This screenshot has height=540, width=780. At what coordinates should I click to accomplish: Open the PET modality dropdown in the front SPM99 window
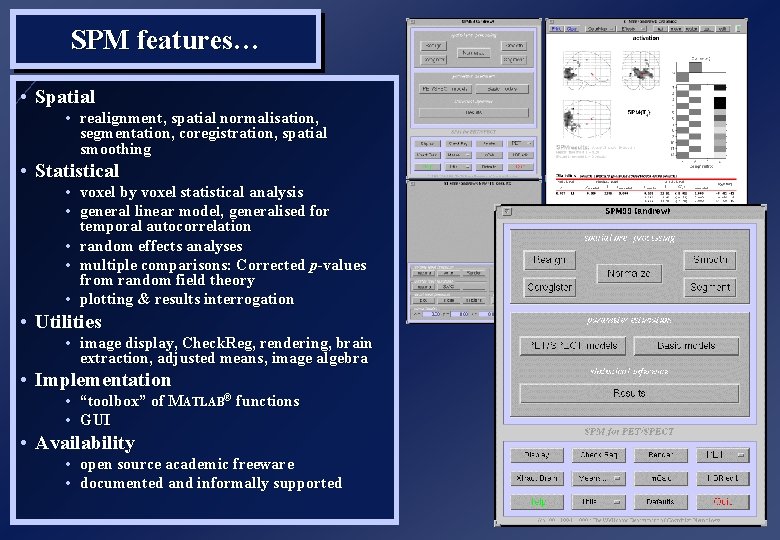(723, 454)
